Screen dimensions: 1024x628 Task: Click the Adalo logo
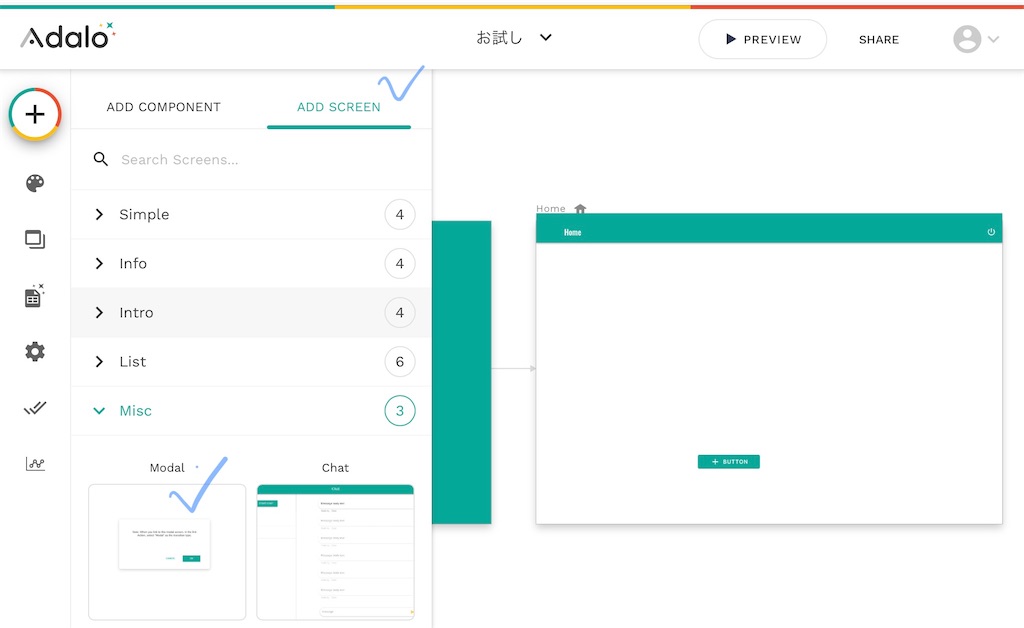[67, 37]
